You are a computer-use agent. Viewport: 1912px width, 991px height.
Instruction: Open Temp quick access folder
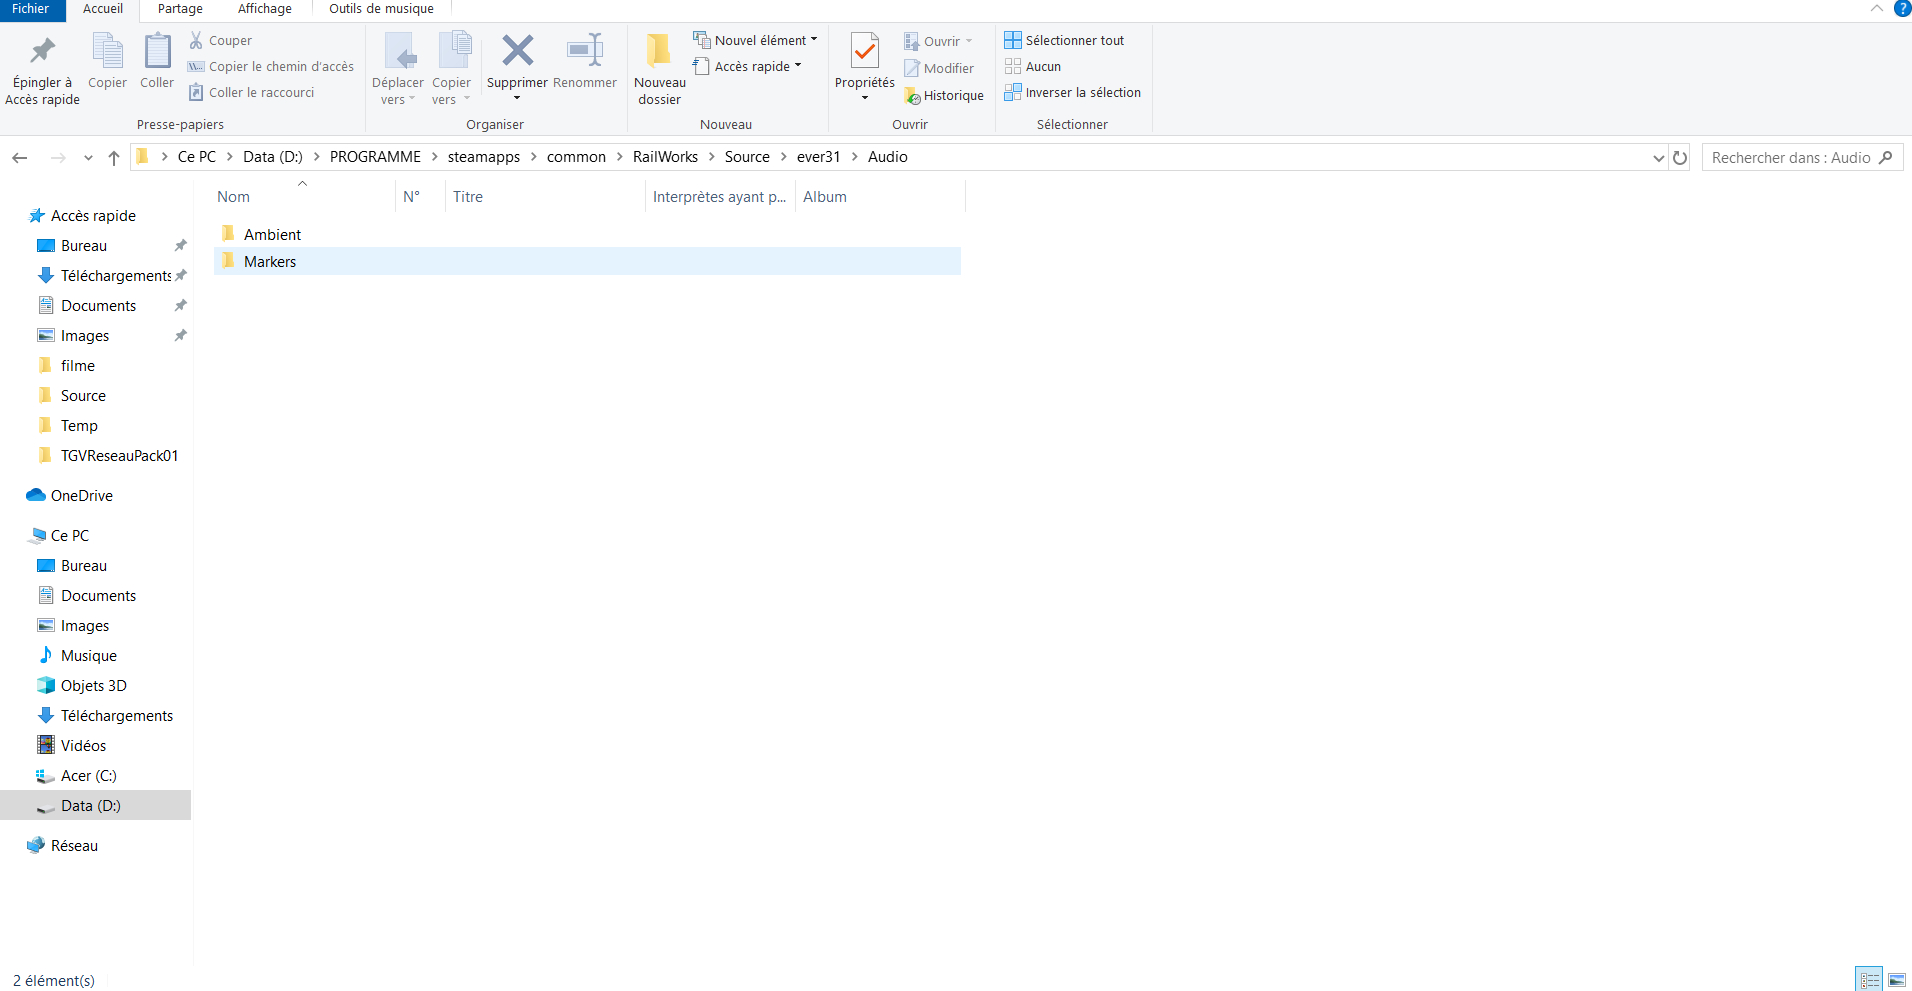tap(79, 426)
